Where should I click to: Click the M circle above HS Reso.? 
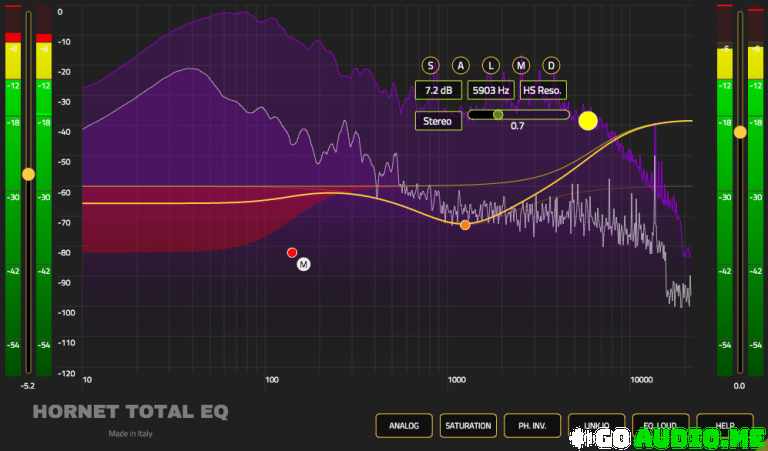click(521, 66)
